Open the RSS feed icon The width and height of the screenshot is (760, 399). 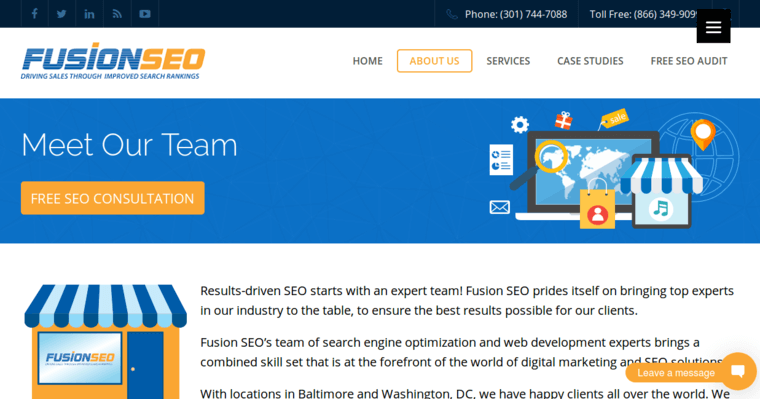(x=117, y=14)
